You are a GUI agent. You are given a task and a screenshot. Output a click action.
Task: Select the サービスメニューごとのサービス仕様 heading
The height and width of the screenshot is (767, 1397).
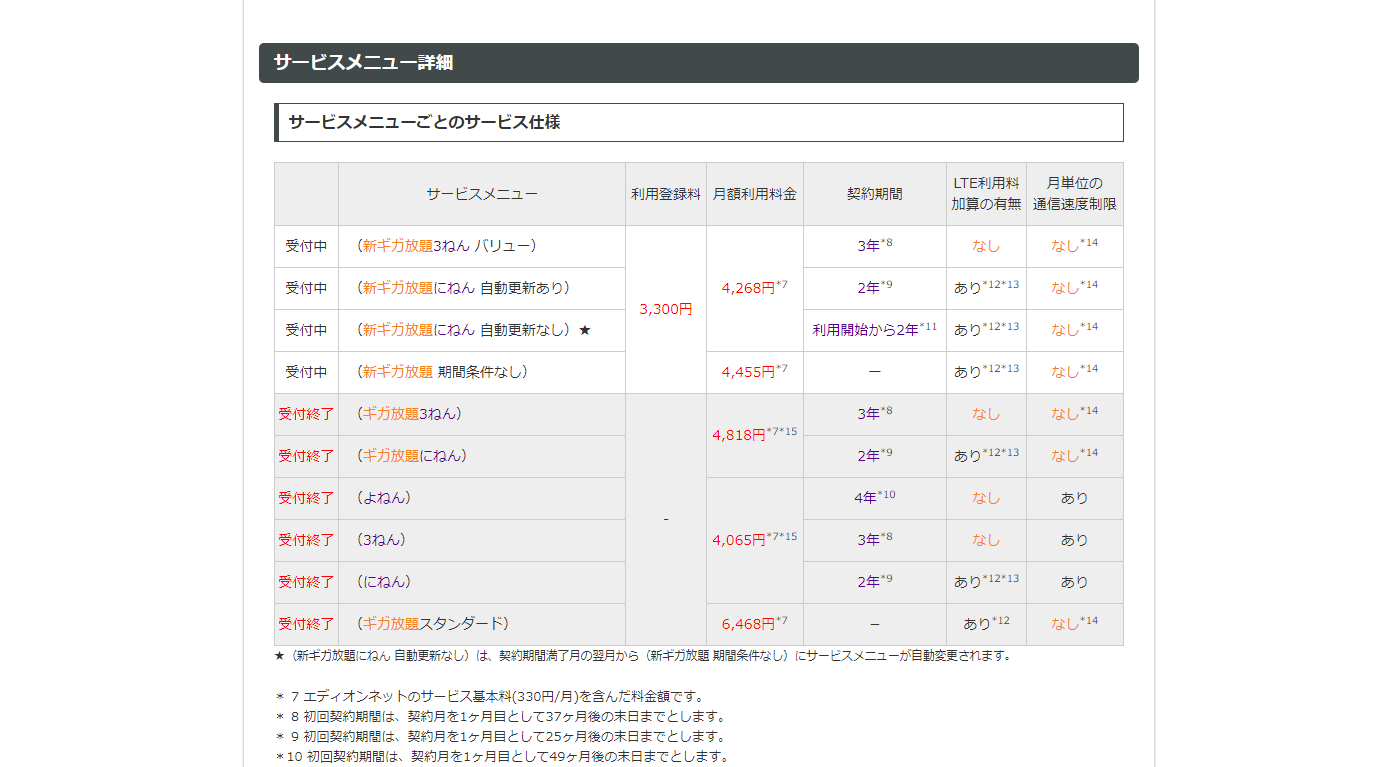[x=699, y=122]
